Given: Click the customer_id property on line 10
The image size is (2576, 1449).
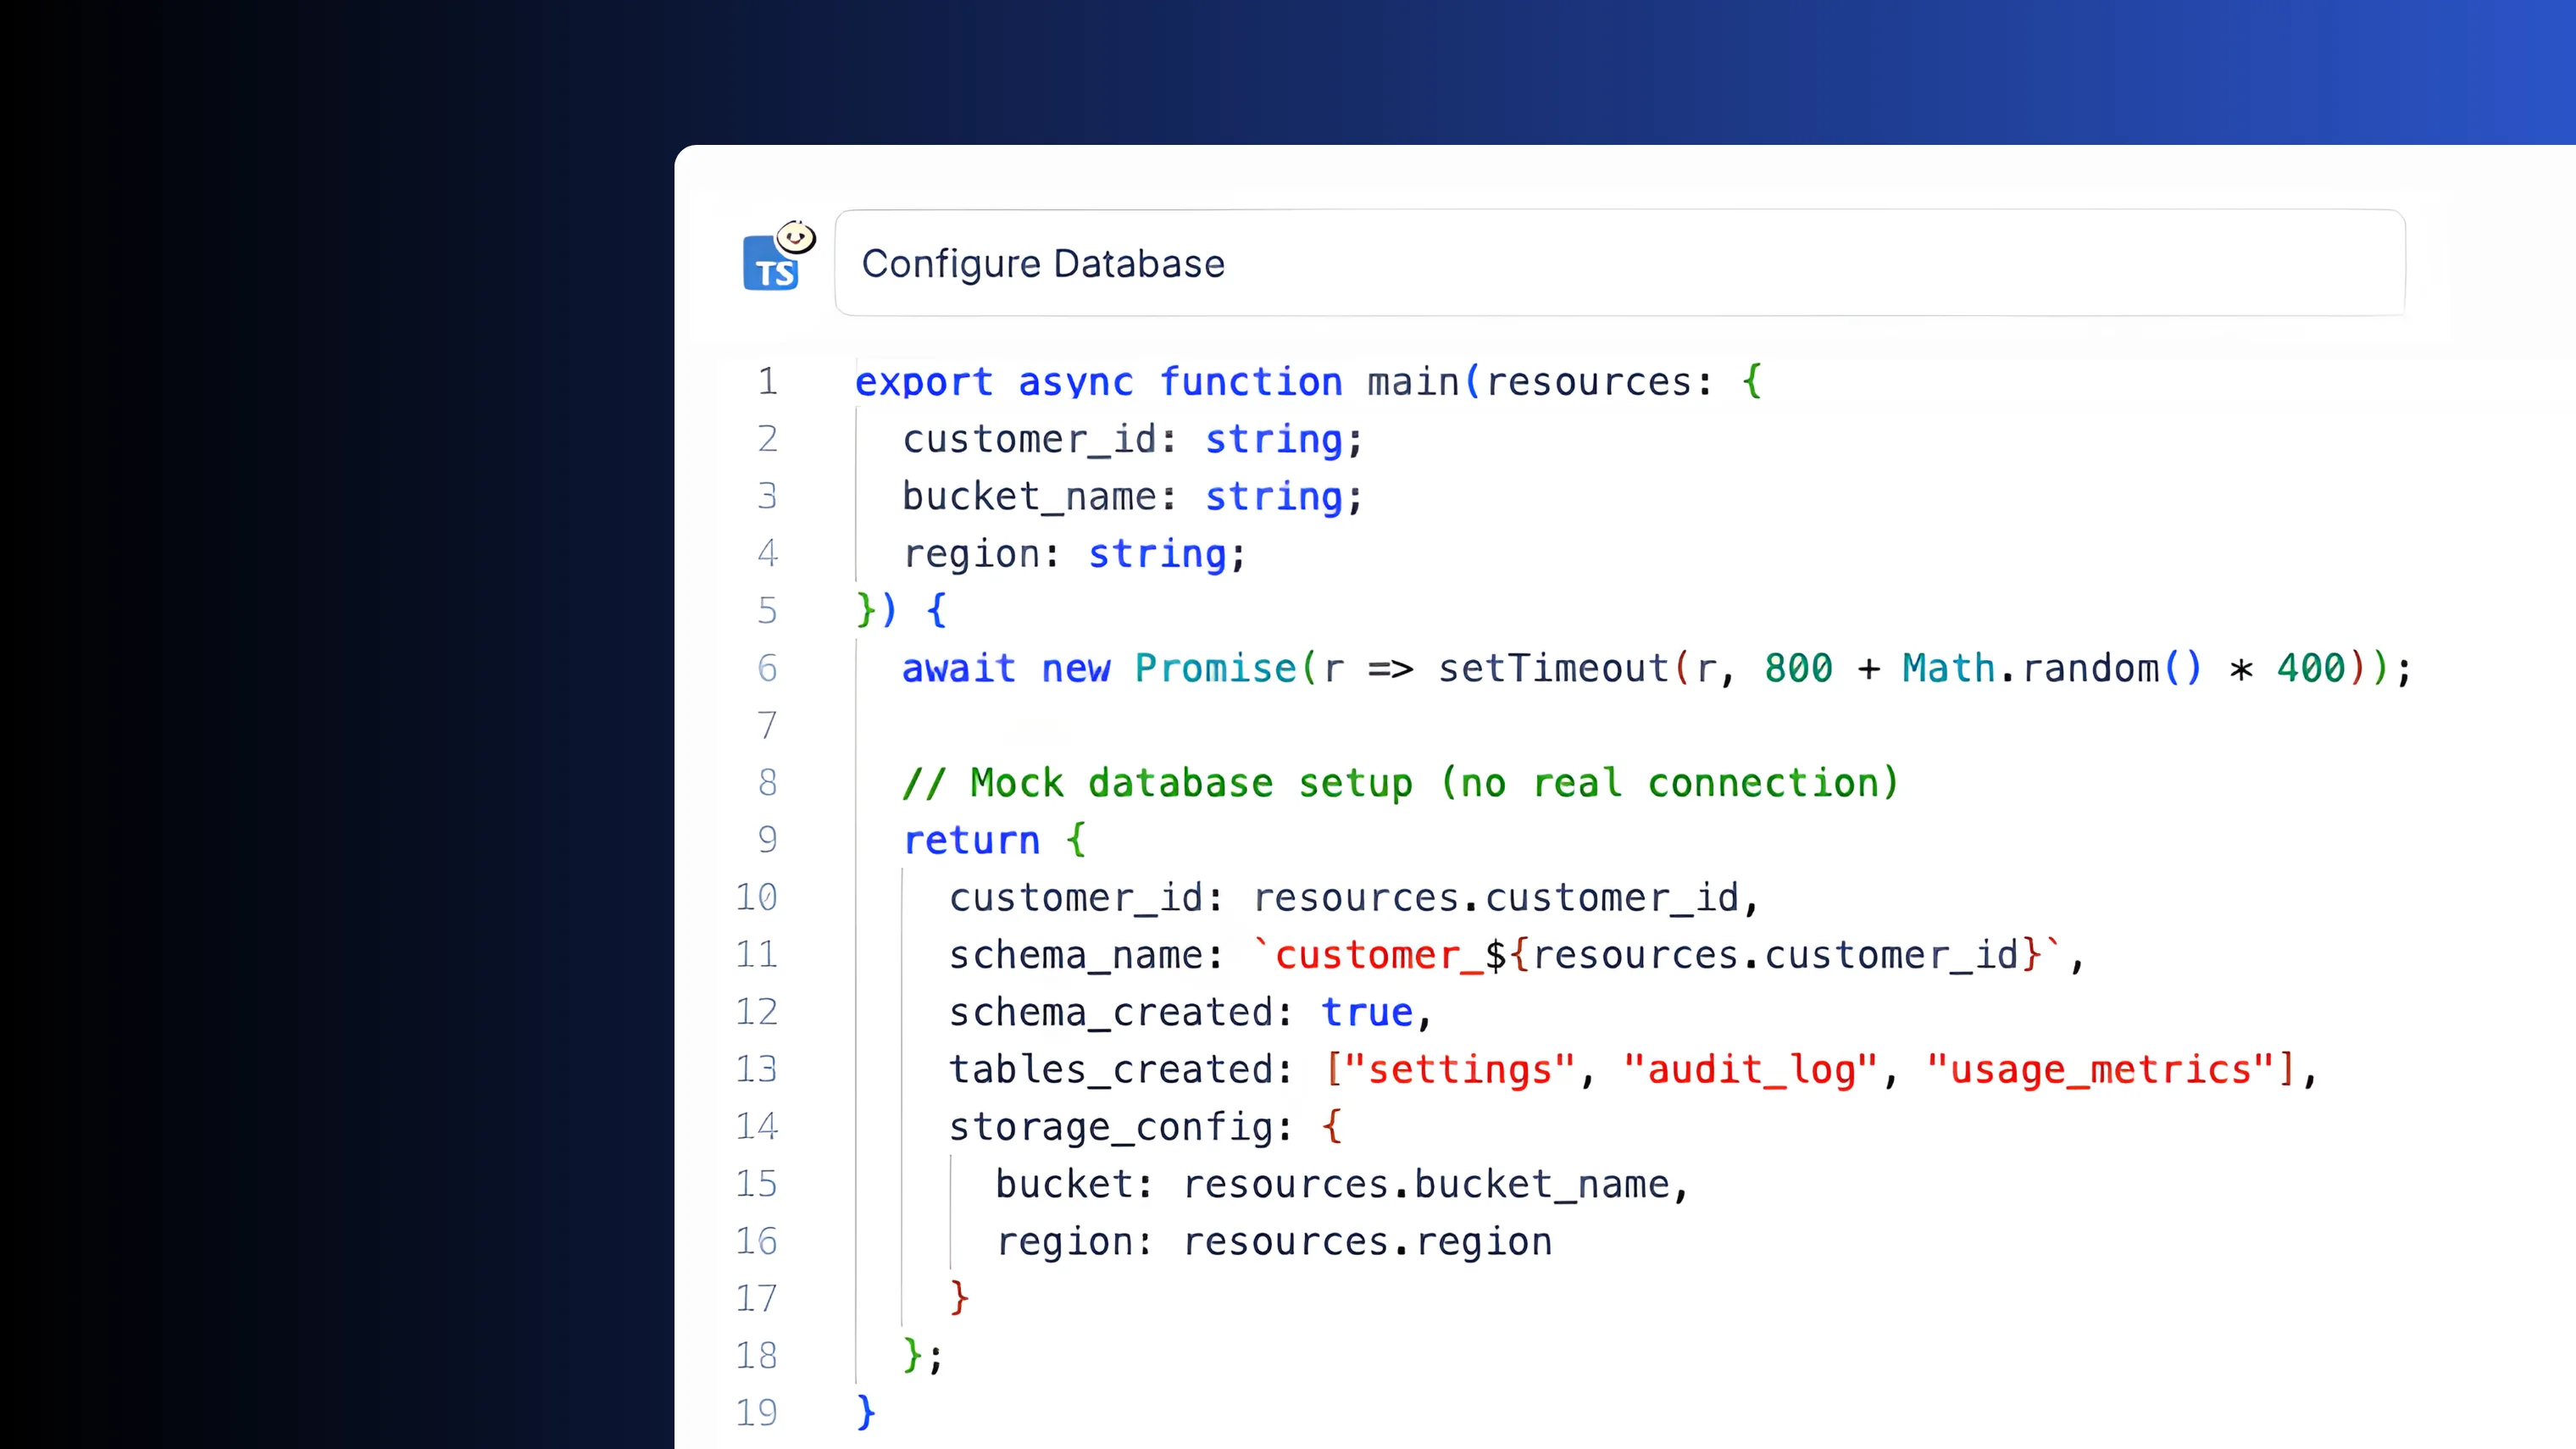Looking at the screenshot, I should pos(1078,897).
